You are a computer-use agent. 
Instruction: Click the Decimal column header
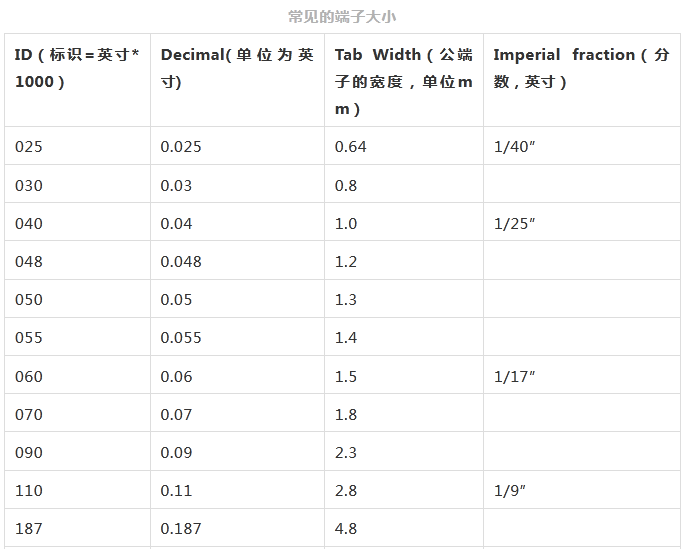click(x=237, y=68)
